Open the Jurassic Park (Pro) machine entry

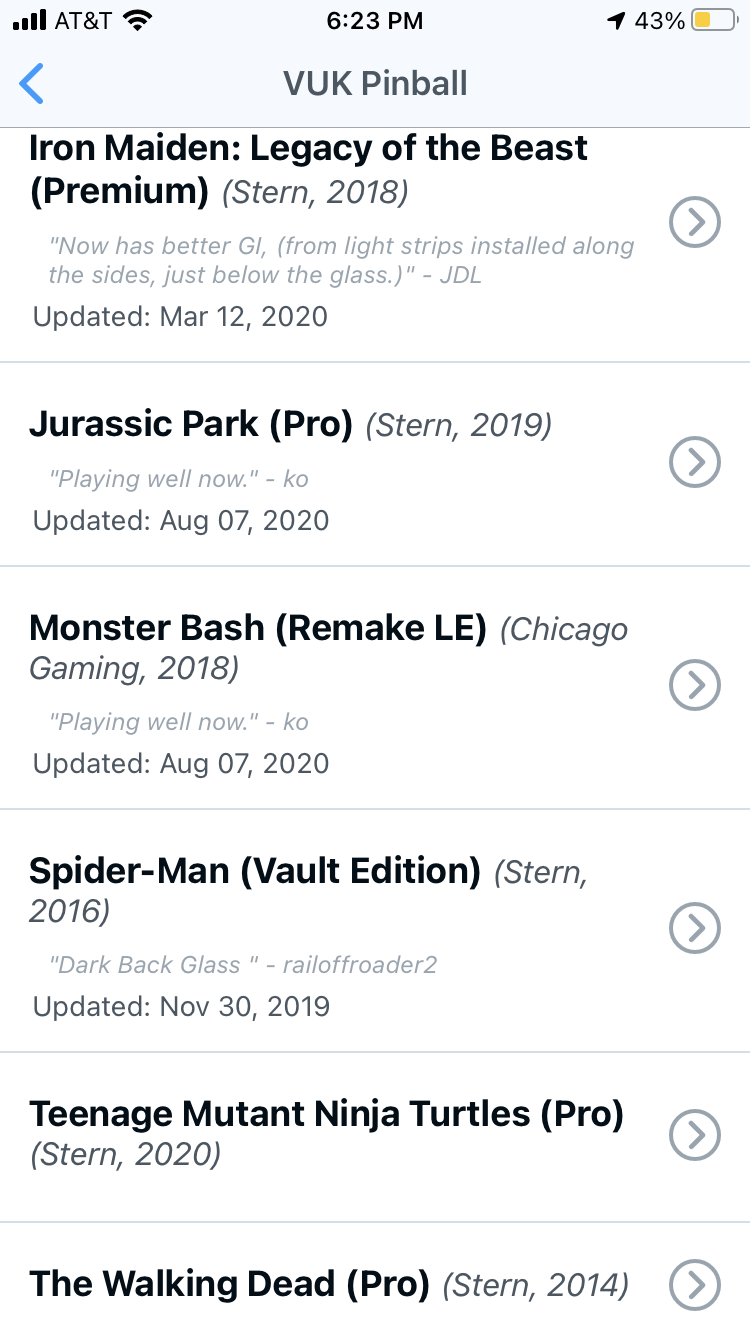[x=191, y=425]
